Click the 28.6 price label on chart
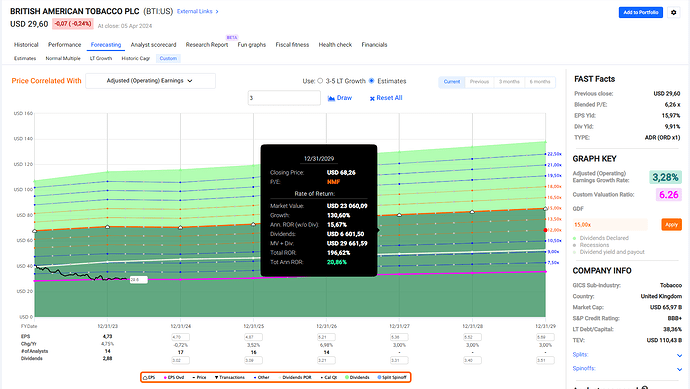690x389 pixels. pyautogui.click(x=138, y=279)
